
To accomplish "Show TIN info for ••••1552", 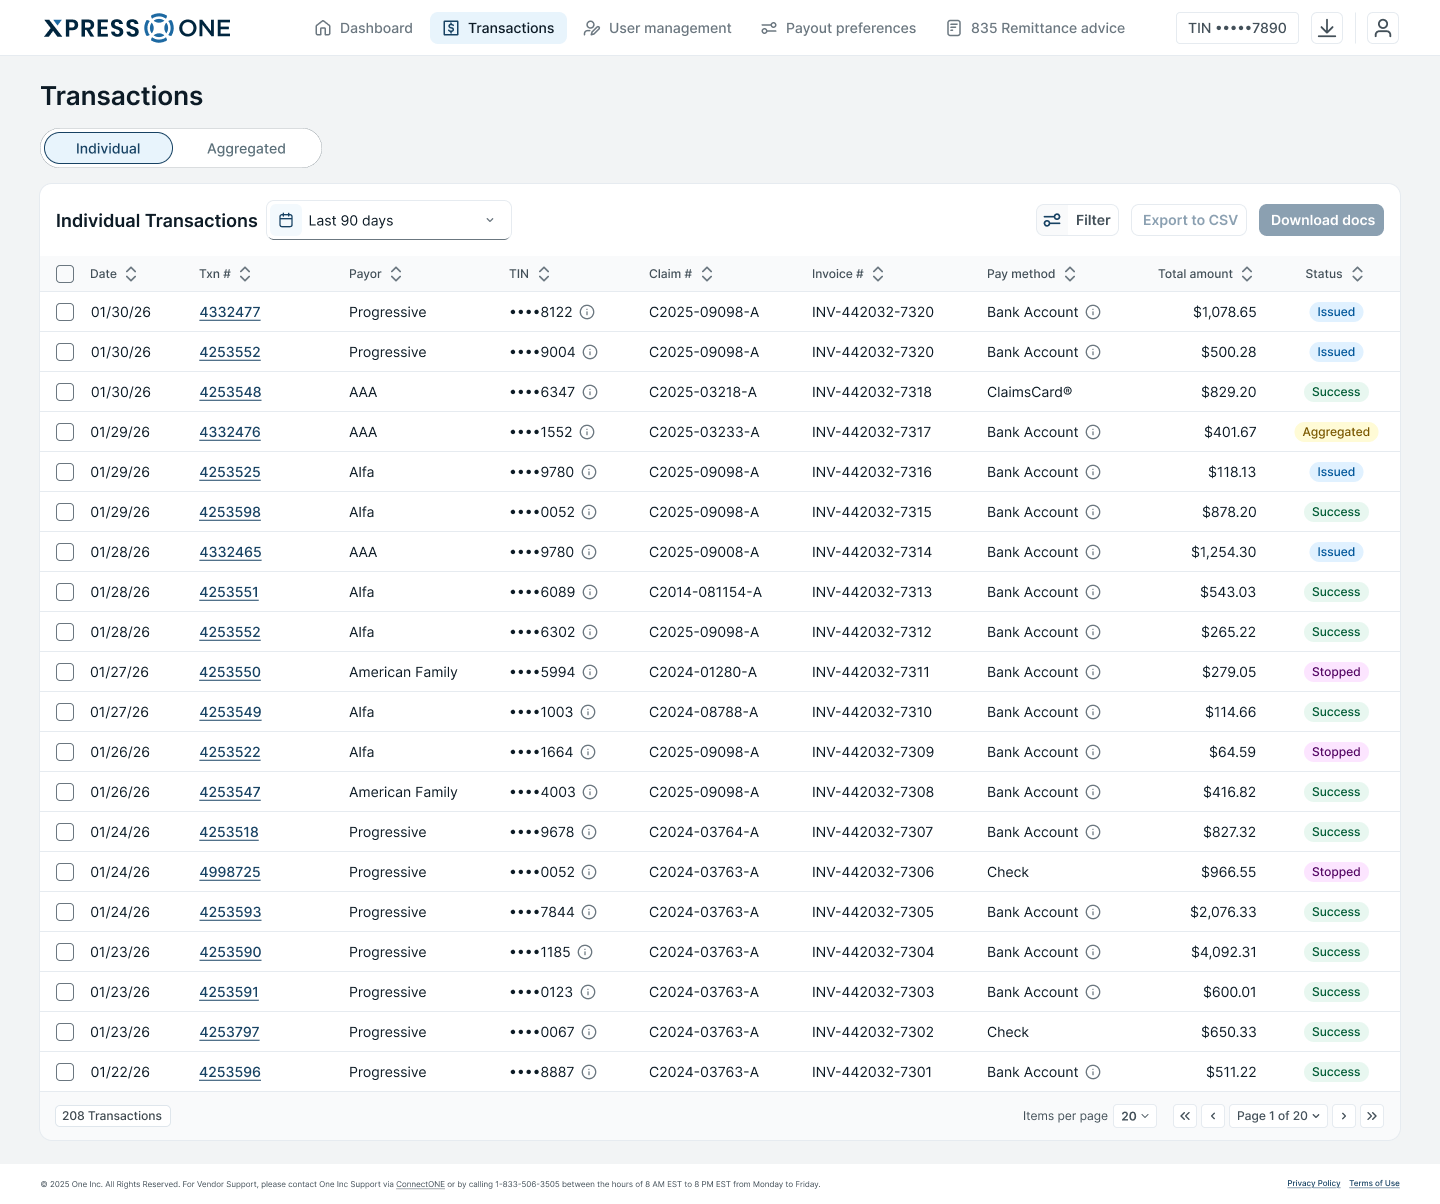I will (x=587, y=432).
